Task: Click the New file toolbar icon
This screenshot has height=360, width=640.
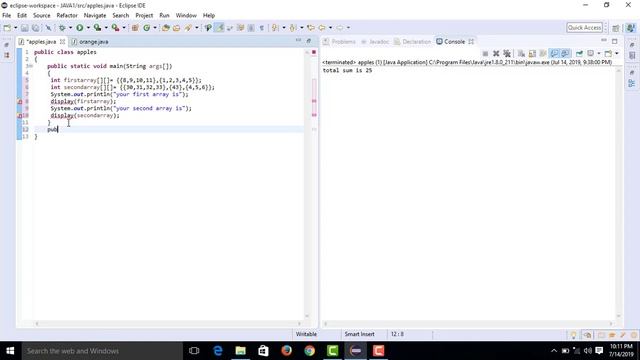Action: [7, 28]
